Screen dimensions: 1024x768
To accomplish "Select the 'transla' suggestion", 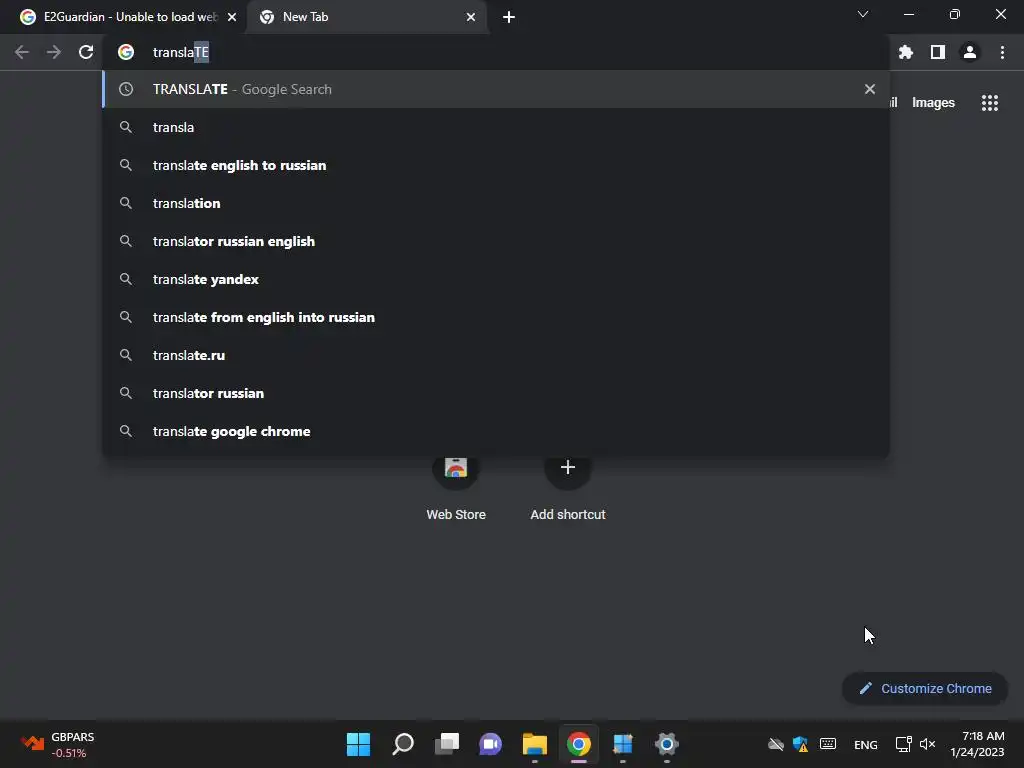I will [496, 127].
